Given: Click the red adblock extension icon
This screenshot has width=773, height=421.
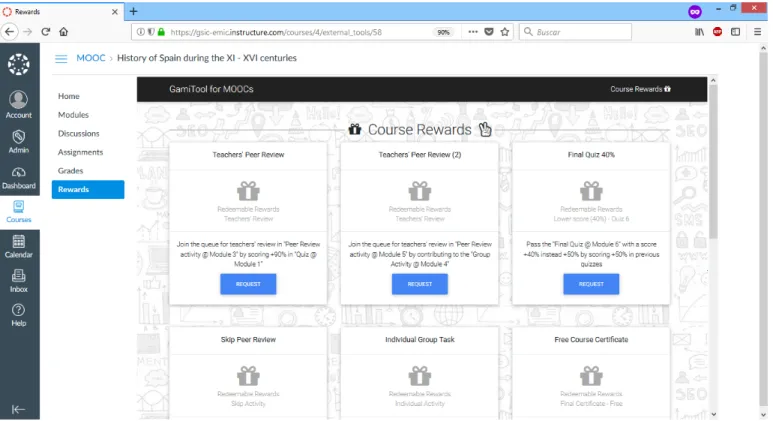Looking at the screenshot, I should [718, 32].
